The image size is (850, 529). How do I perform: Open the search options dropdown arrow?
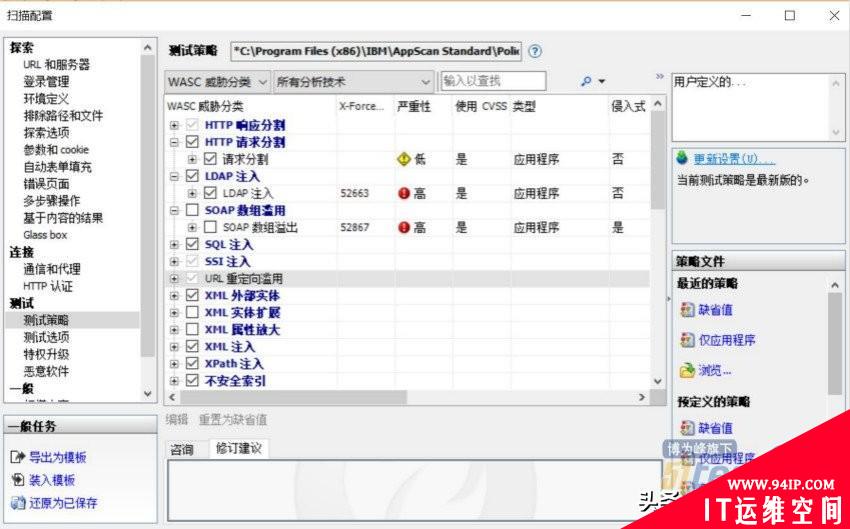(x=602, y=82)
